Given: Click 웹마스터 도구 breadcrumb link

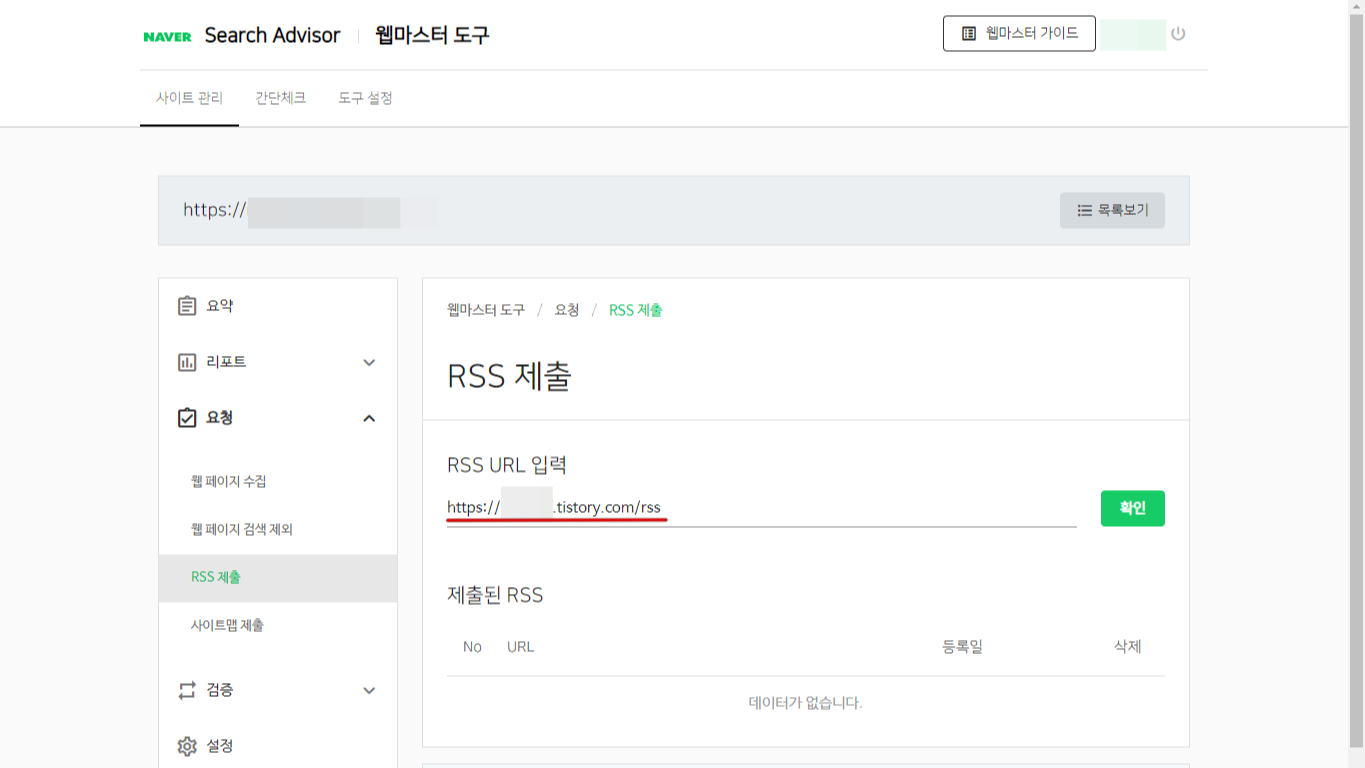Looking at the screenshot, I should coord(486,310).
